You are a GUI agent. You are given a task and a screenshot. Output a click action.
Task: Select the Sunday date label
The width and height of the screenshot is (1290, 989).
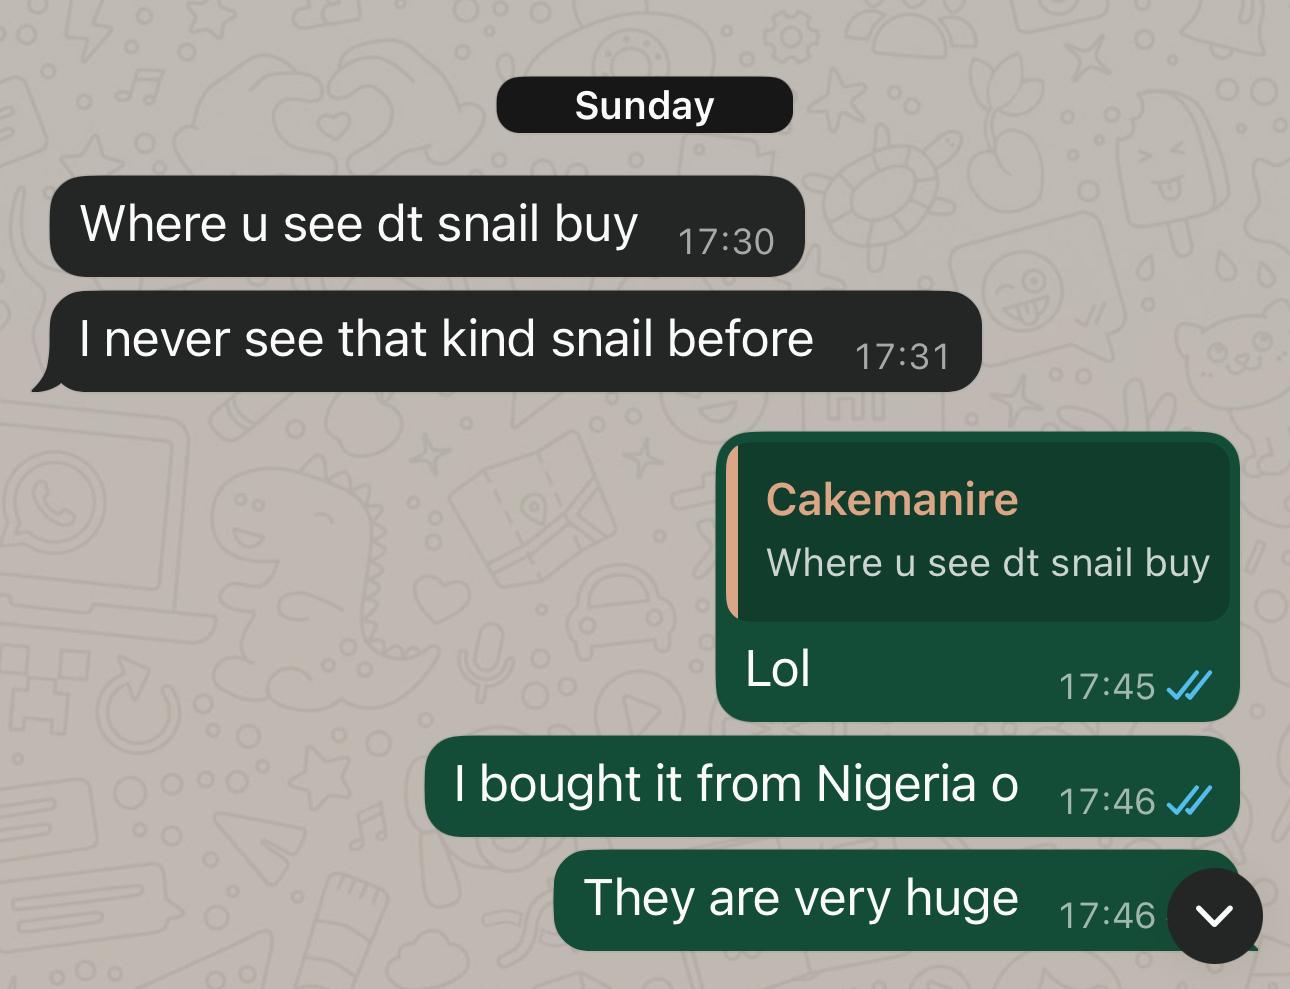pos(644,105)
